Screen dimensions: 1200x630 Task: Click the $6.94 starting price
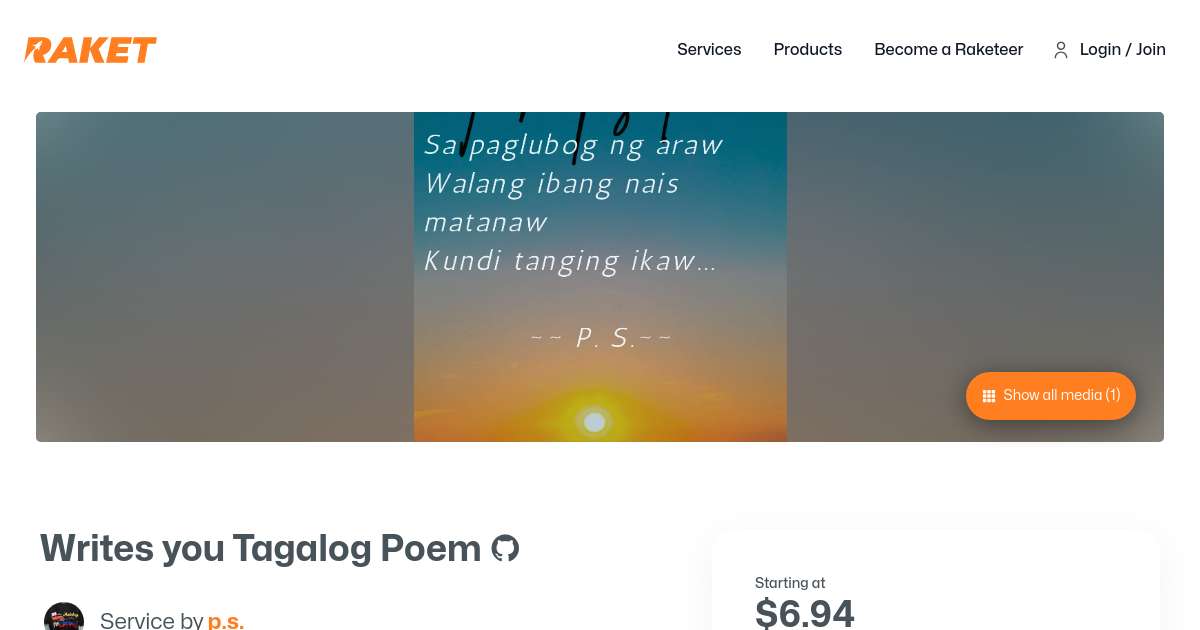tap(804, 610)
